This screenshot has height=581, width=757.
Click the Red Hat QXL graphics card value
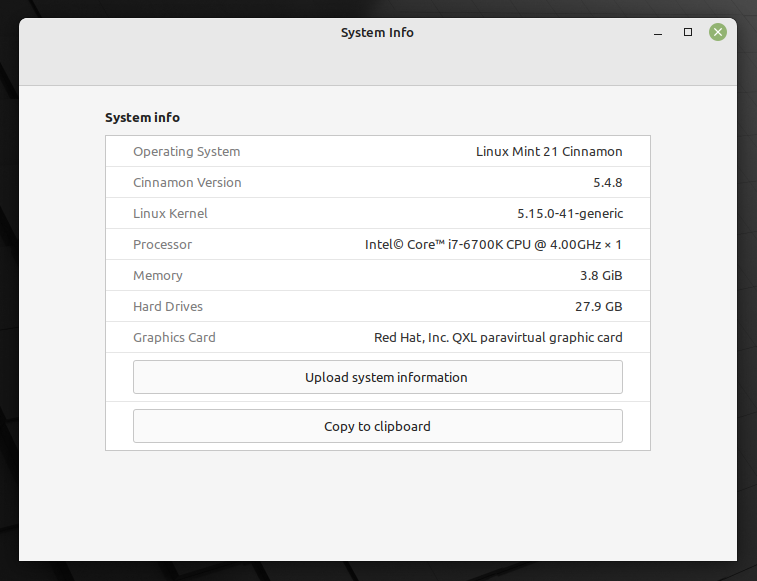(x=498, y=337)
